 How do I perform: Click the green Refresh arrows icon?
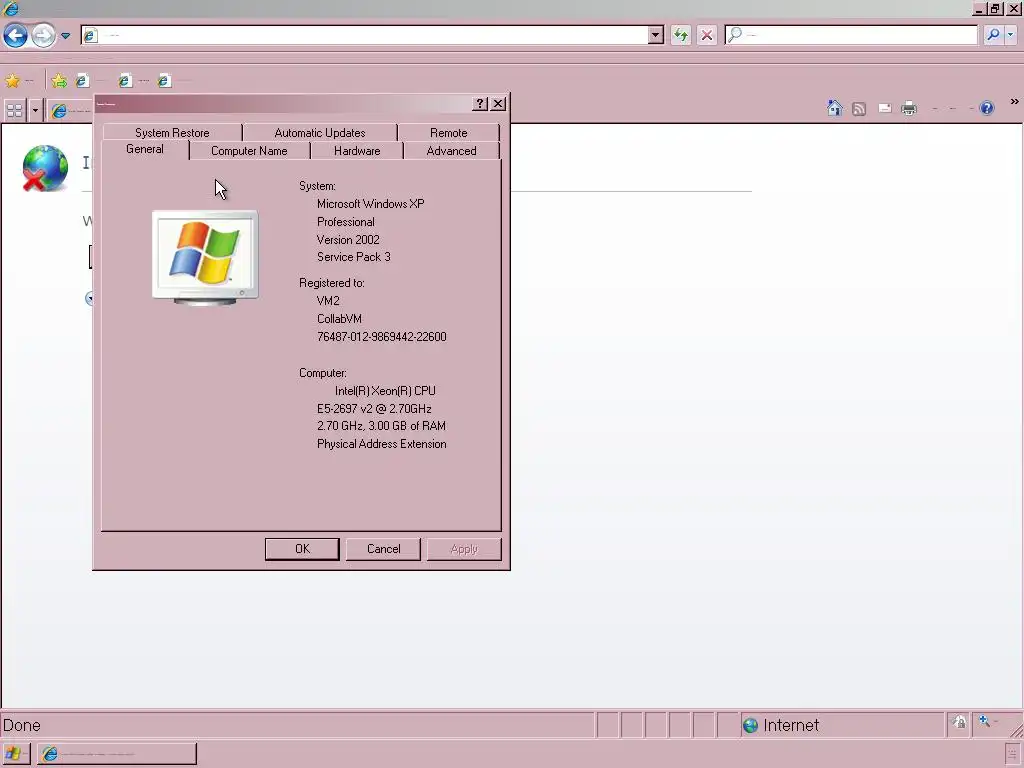(681, 35)
